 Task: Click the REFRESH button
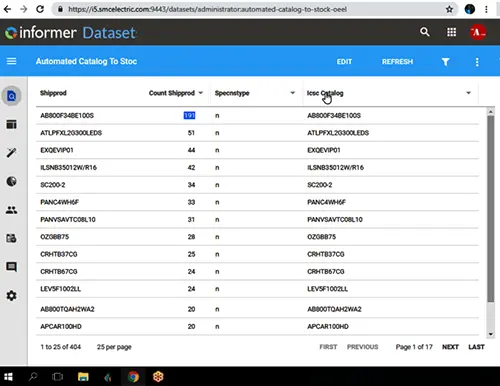coord(397,62)
